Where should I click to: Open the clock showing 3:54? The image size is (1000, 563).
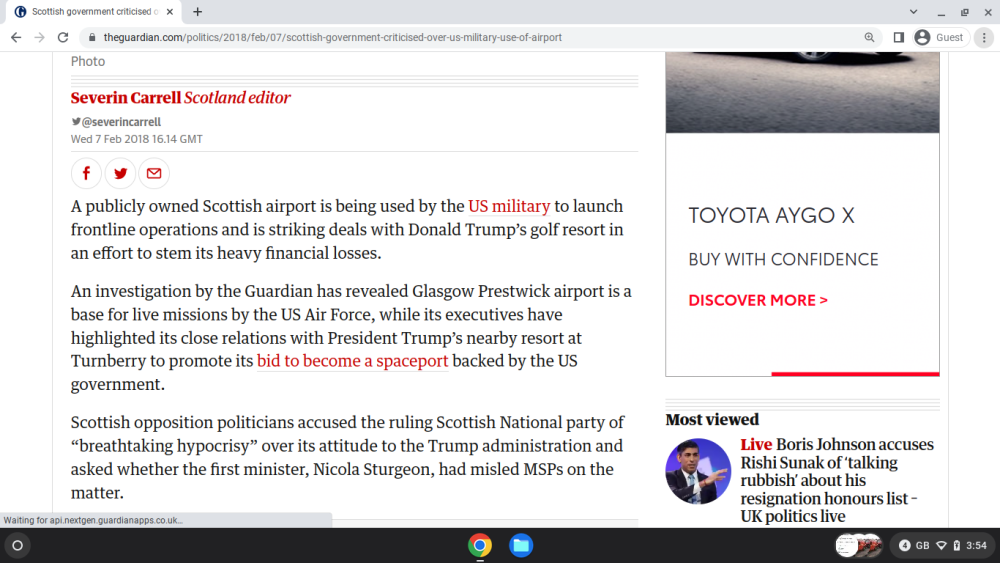pyautogui.click(x=976, y=545)
